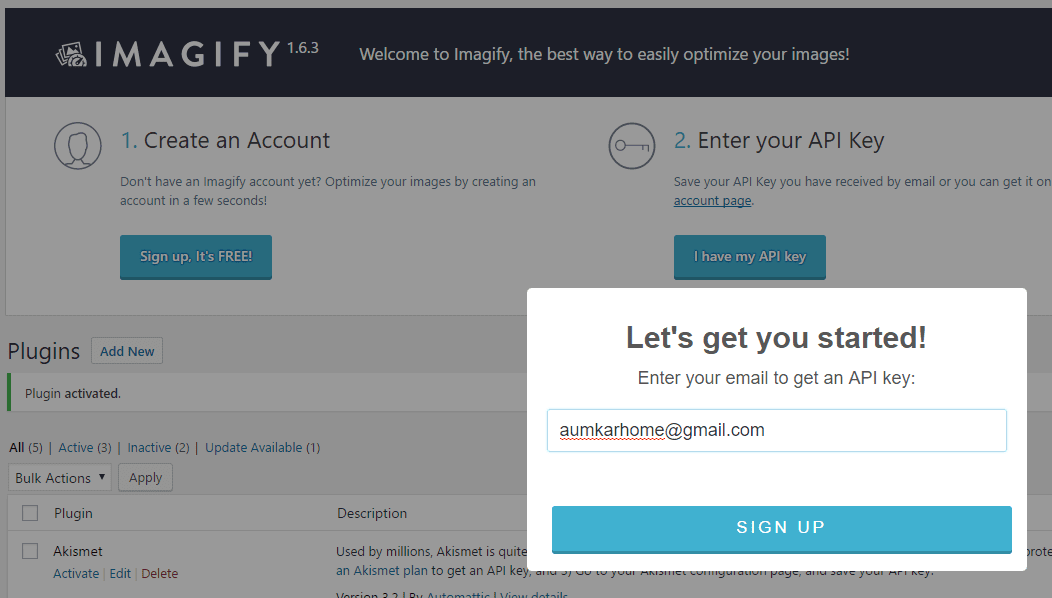Click the user avatar icon beside Create an Account
The image size is (1052, 598).
click(x=78, y=146)
